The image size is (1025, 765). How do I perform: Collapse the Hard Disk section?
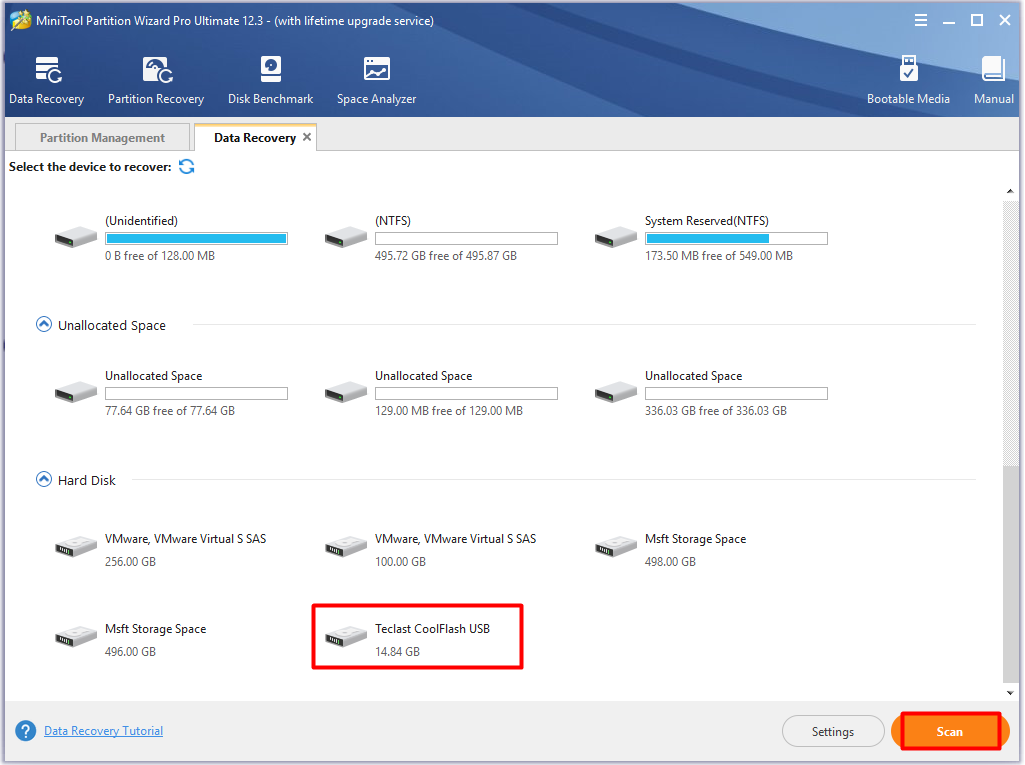coord(44,479)
